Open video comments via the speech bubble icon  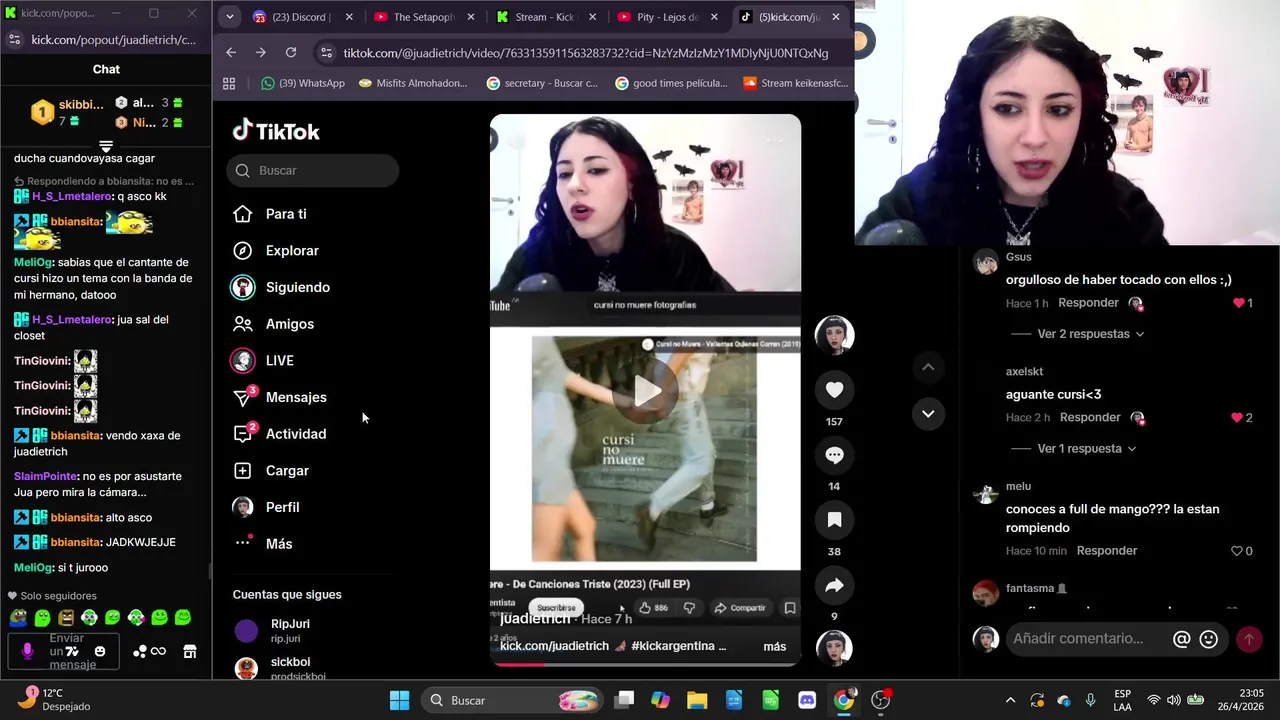click(x=834, y=455)
